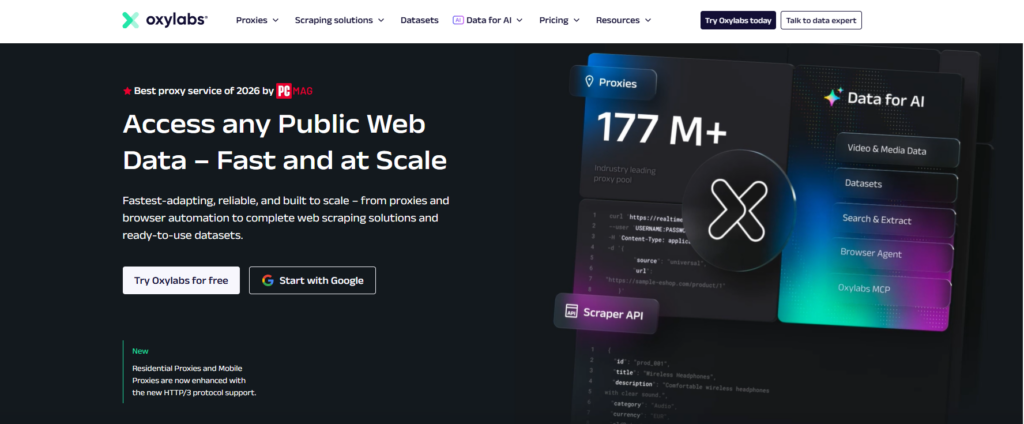1024x424 pixels.
Task: Click the Data for AI panel heading
Action: pos(886,99)
